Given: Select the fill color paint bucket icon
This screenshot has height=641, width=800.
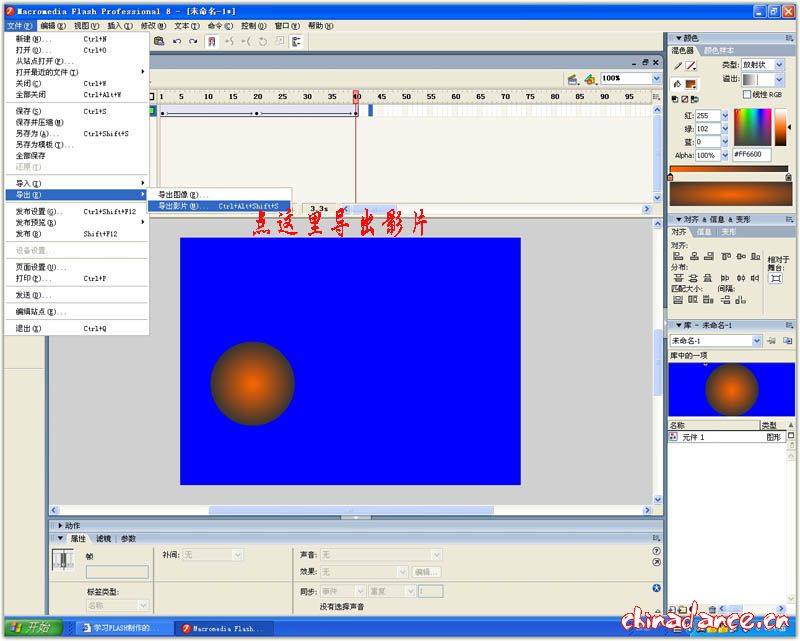Looking at the screenshot, I should [678, 83].
